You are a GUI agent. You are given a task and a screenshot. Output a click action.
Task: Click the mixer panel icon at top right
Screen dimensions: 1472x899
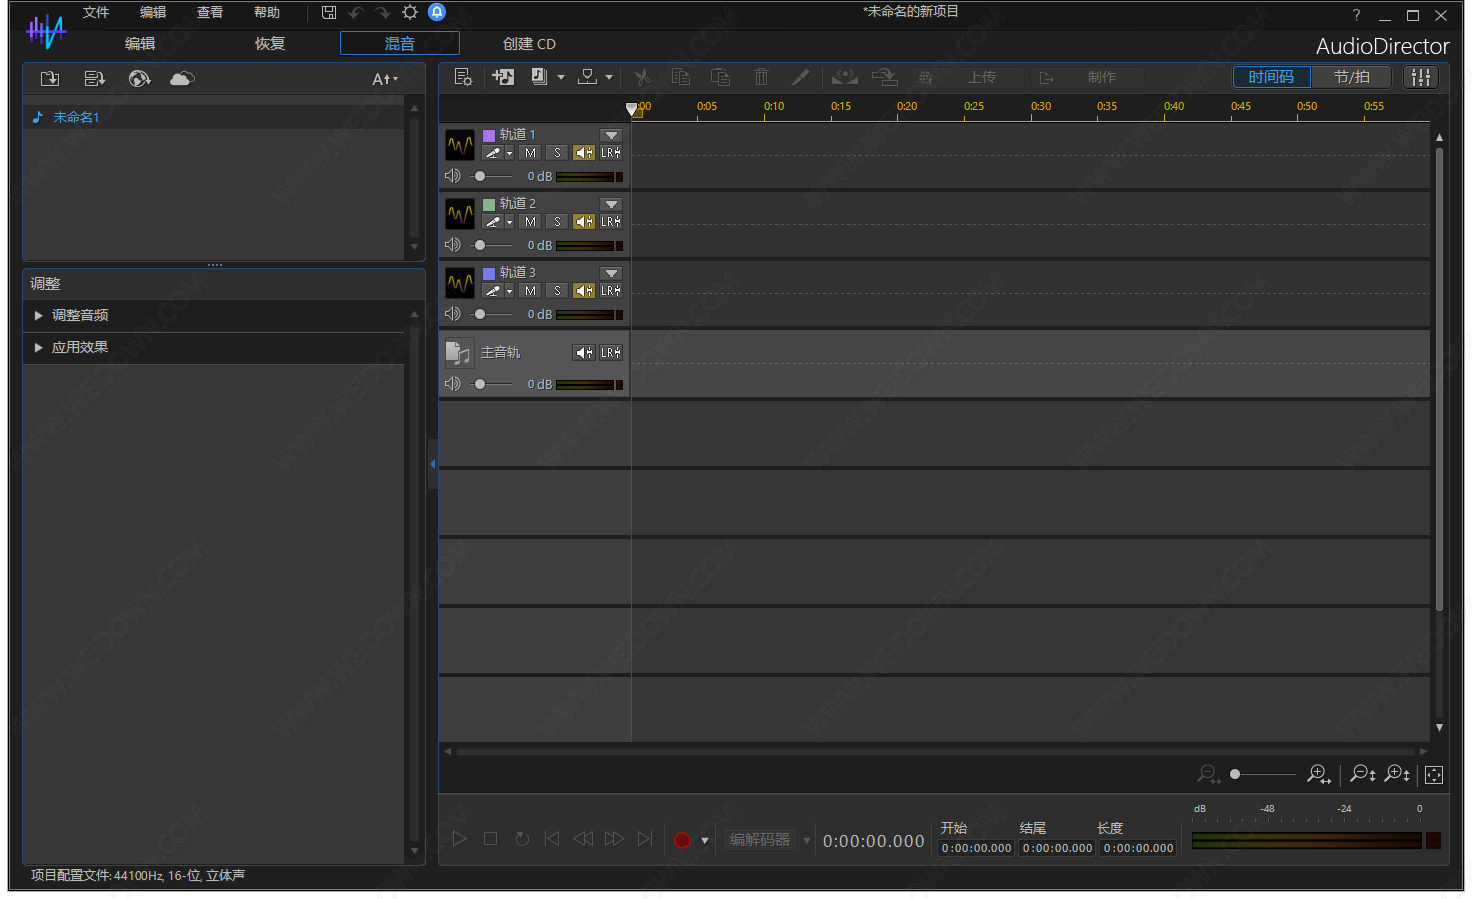coord(1421,77)
